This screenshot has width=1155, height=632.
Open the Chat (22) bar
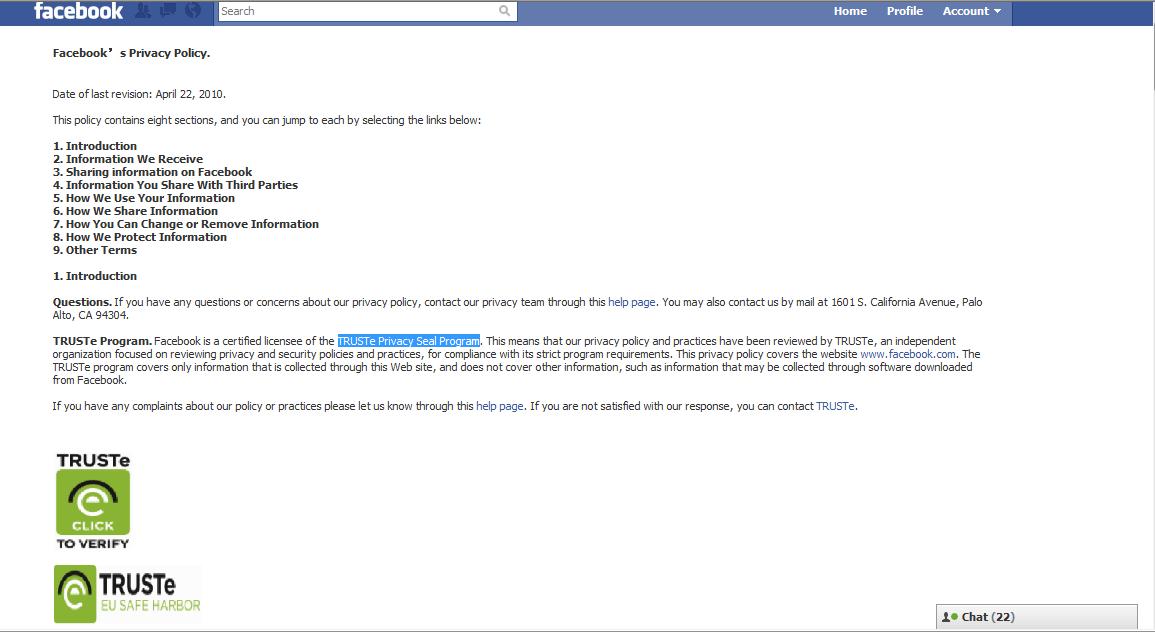click(1036, 617)
